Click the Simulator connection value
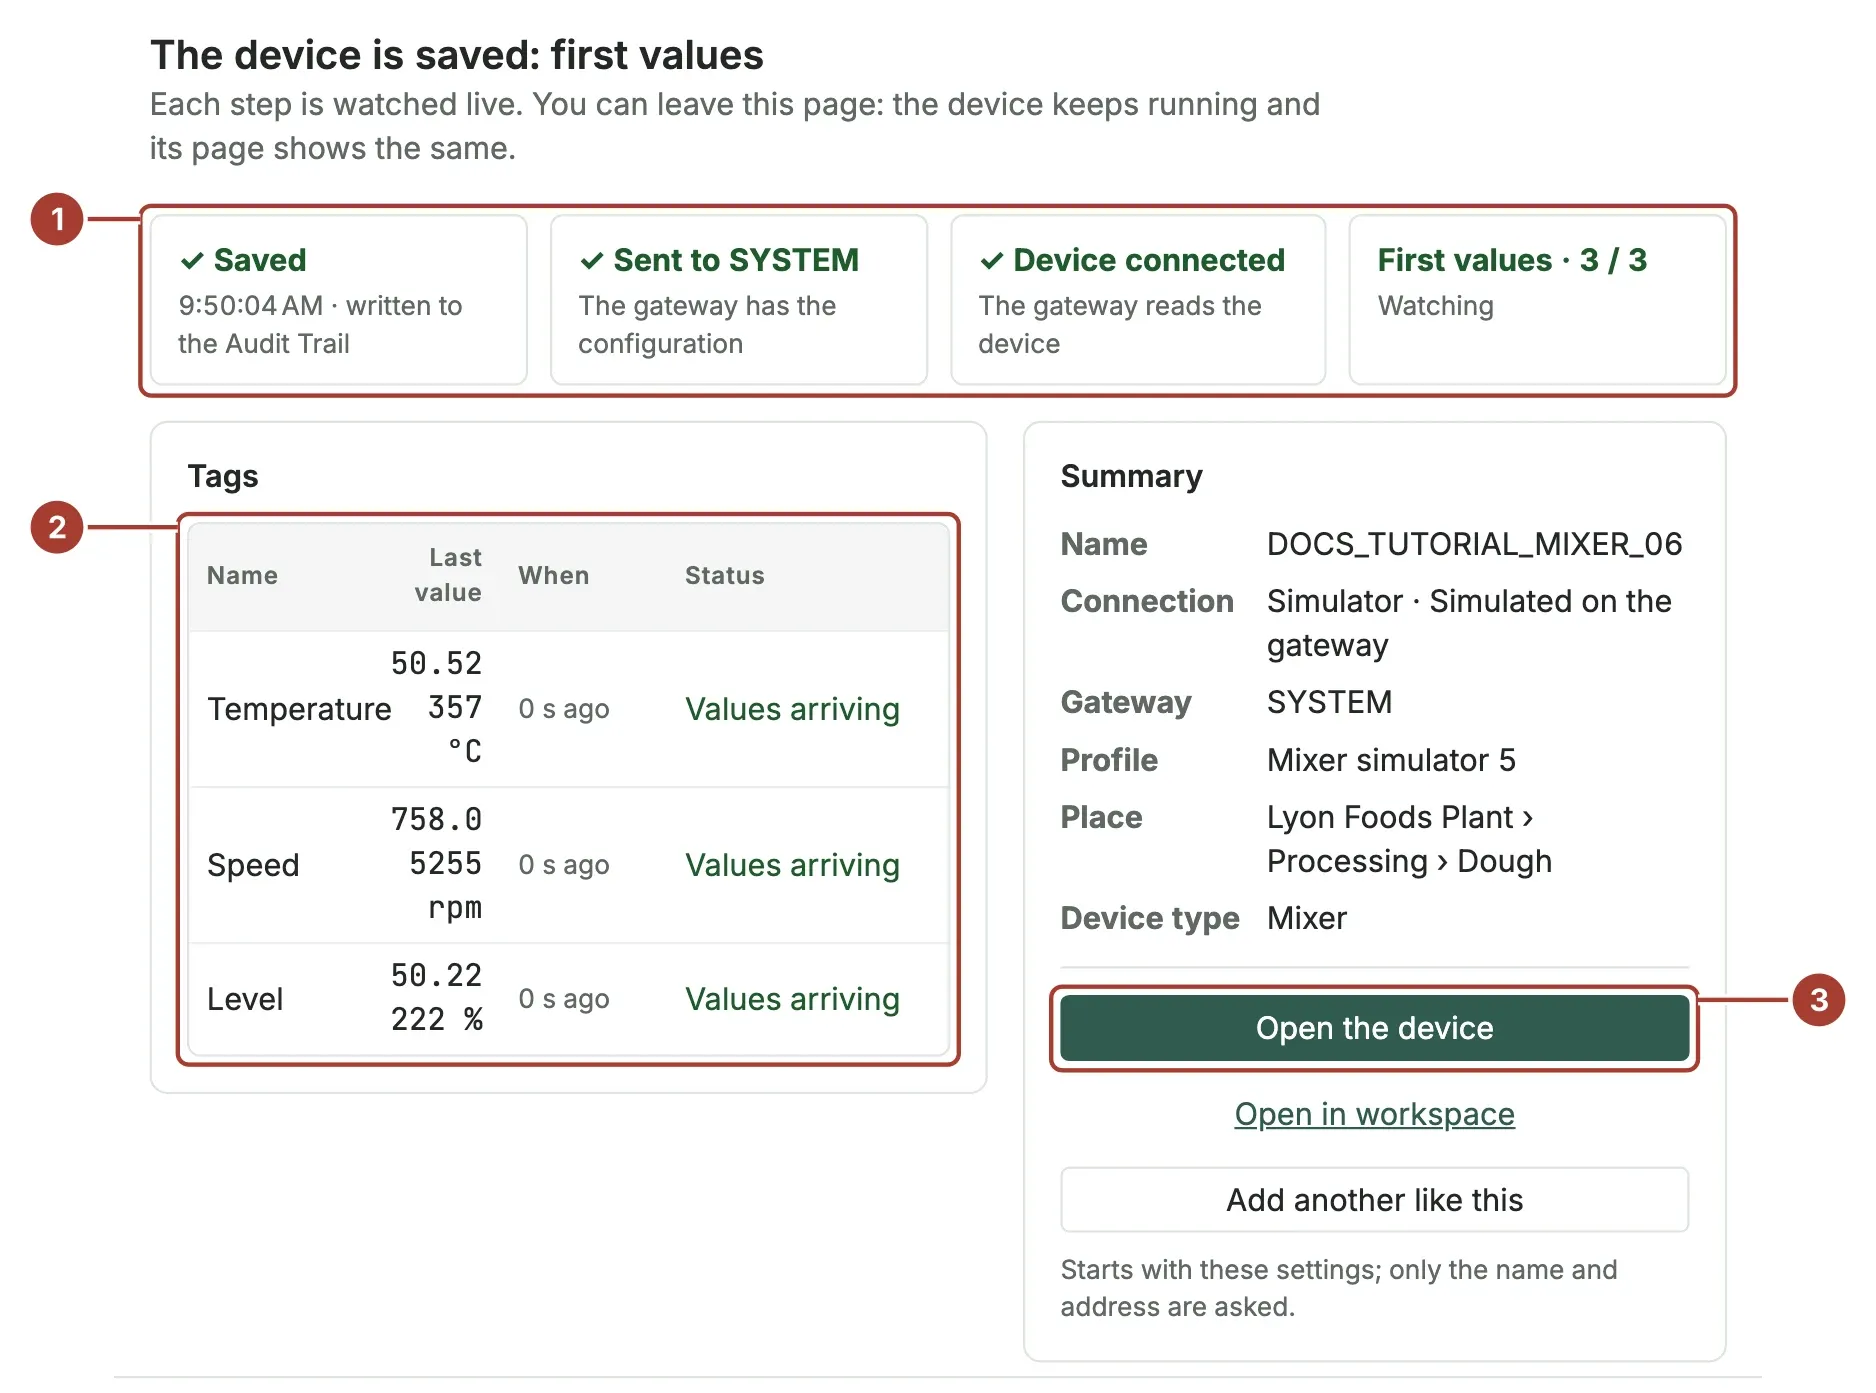This screenshot has width=1876, height=1393. 1469,623
